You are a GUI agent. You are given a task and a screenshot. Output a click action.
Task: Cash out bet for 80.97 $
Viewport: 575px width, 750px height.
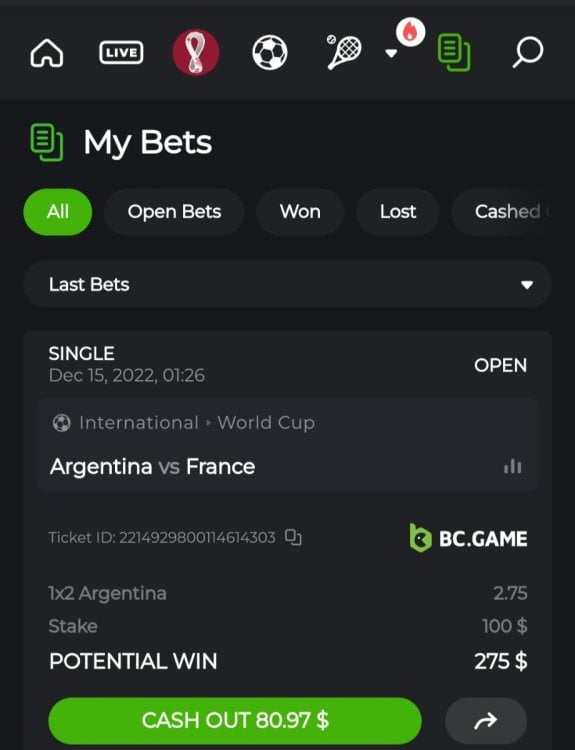[235, 720]
